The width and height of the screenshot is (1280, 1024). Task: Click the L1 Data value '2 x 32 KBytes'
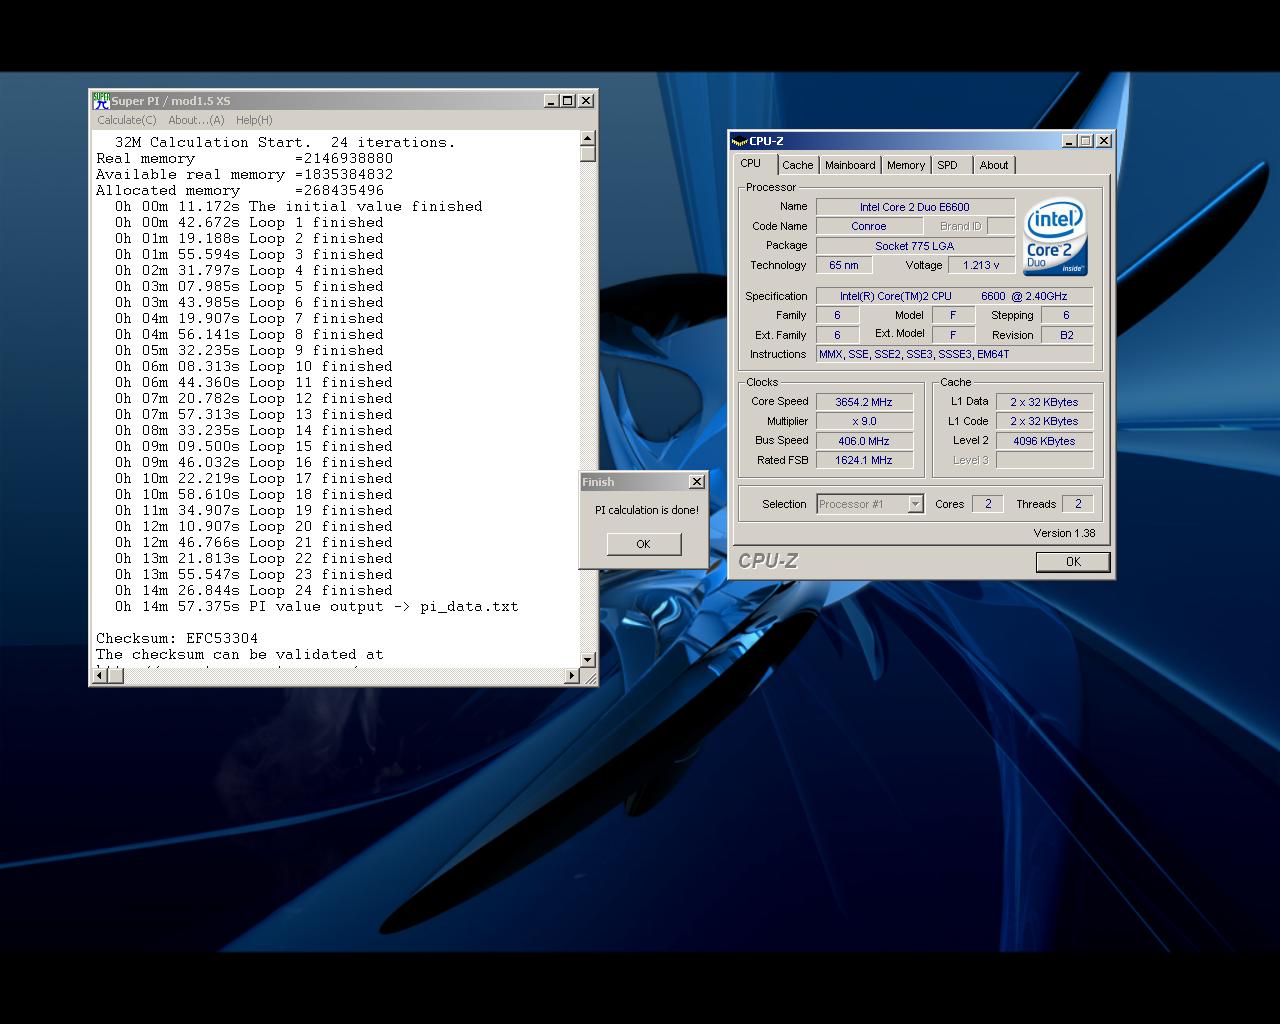[1044, 402]
